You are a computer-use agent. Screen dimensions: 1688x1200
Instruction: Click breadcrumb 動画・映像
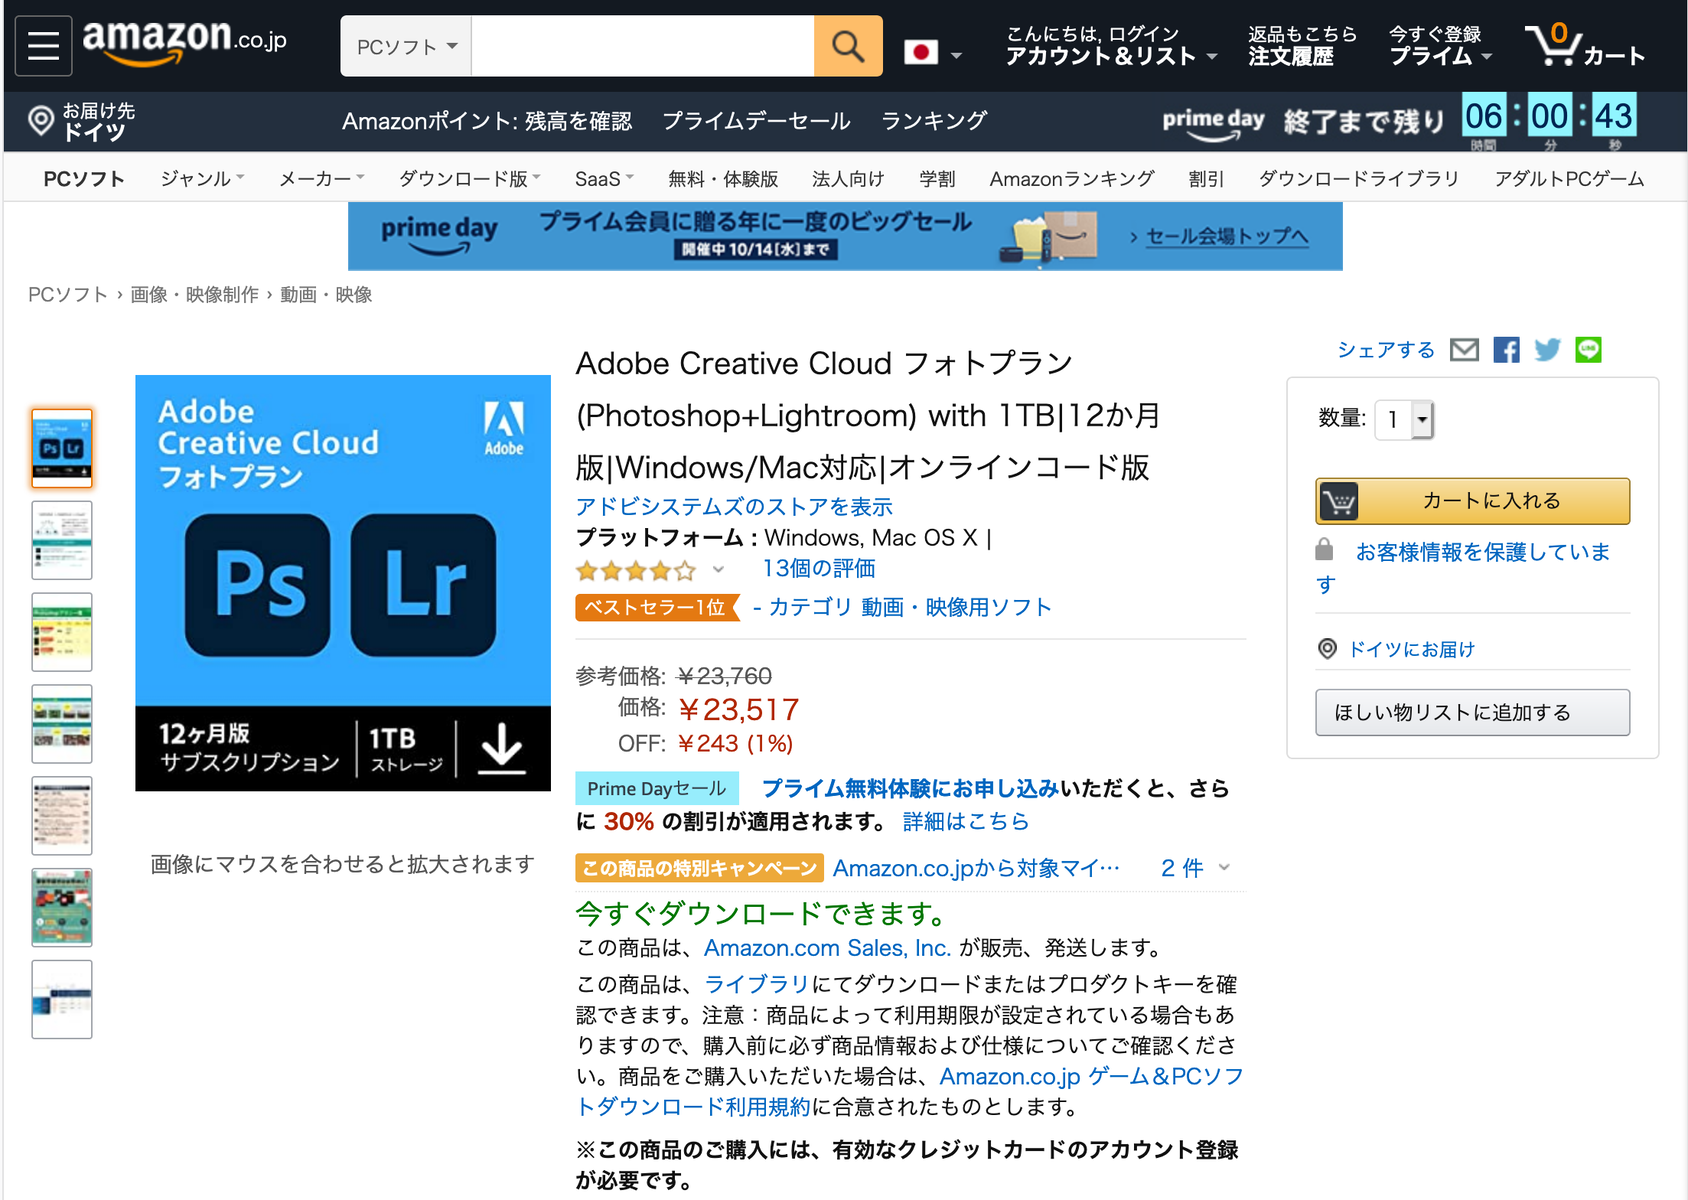coord(326,295)
